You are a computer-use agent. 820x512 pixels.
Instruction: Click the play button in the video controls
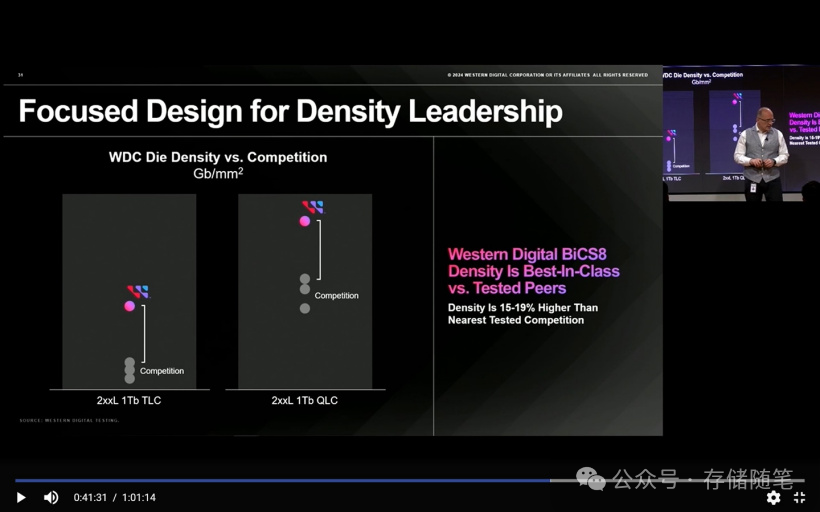click(x=21, y=497)
